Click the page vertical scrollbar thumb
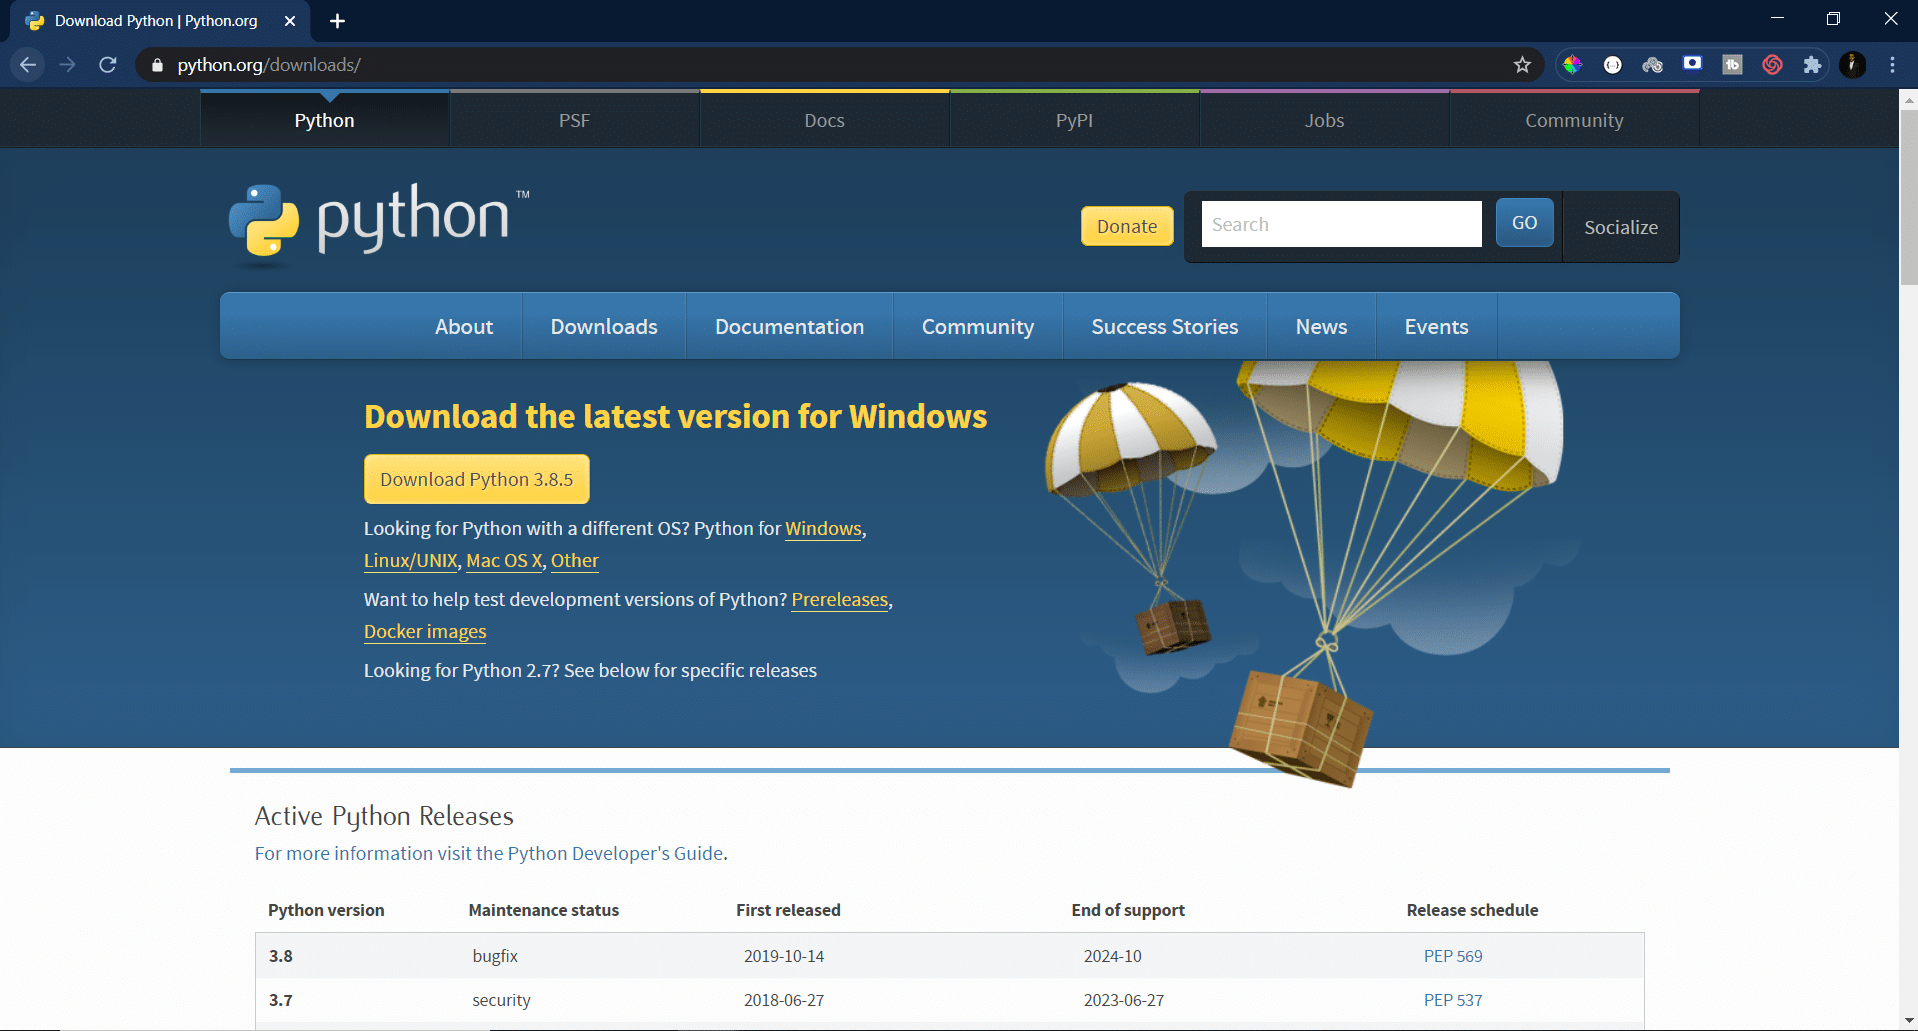Viewport: 1918px width, 1031px height. 1908,197
